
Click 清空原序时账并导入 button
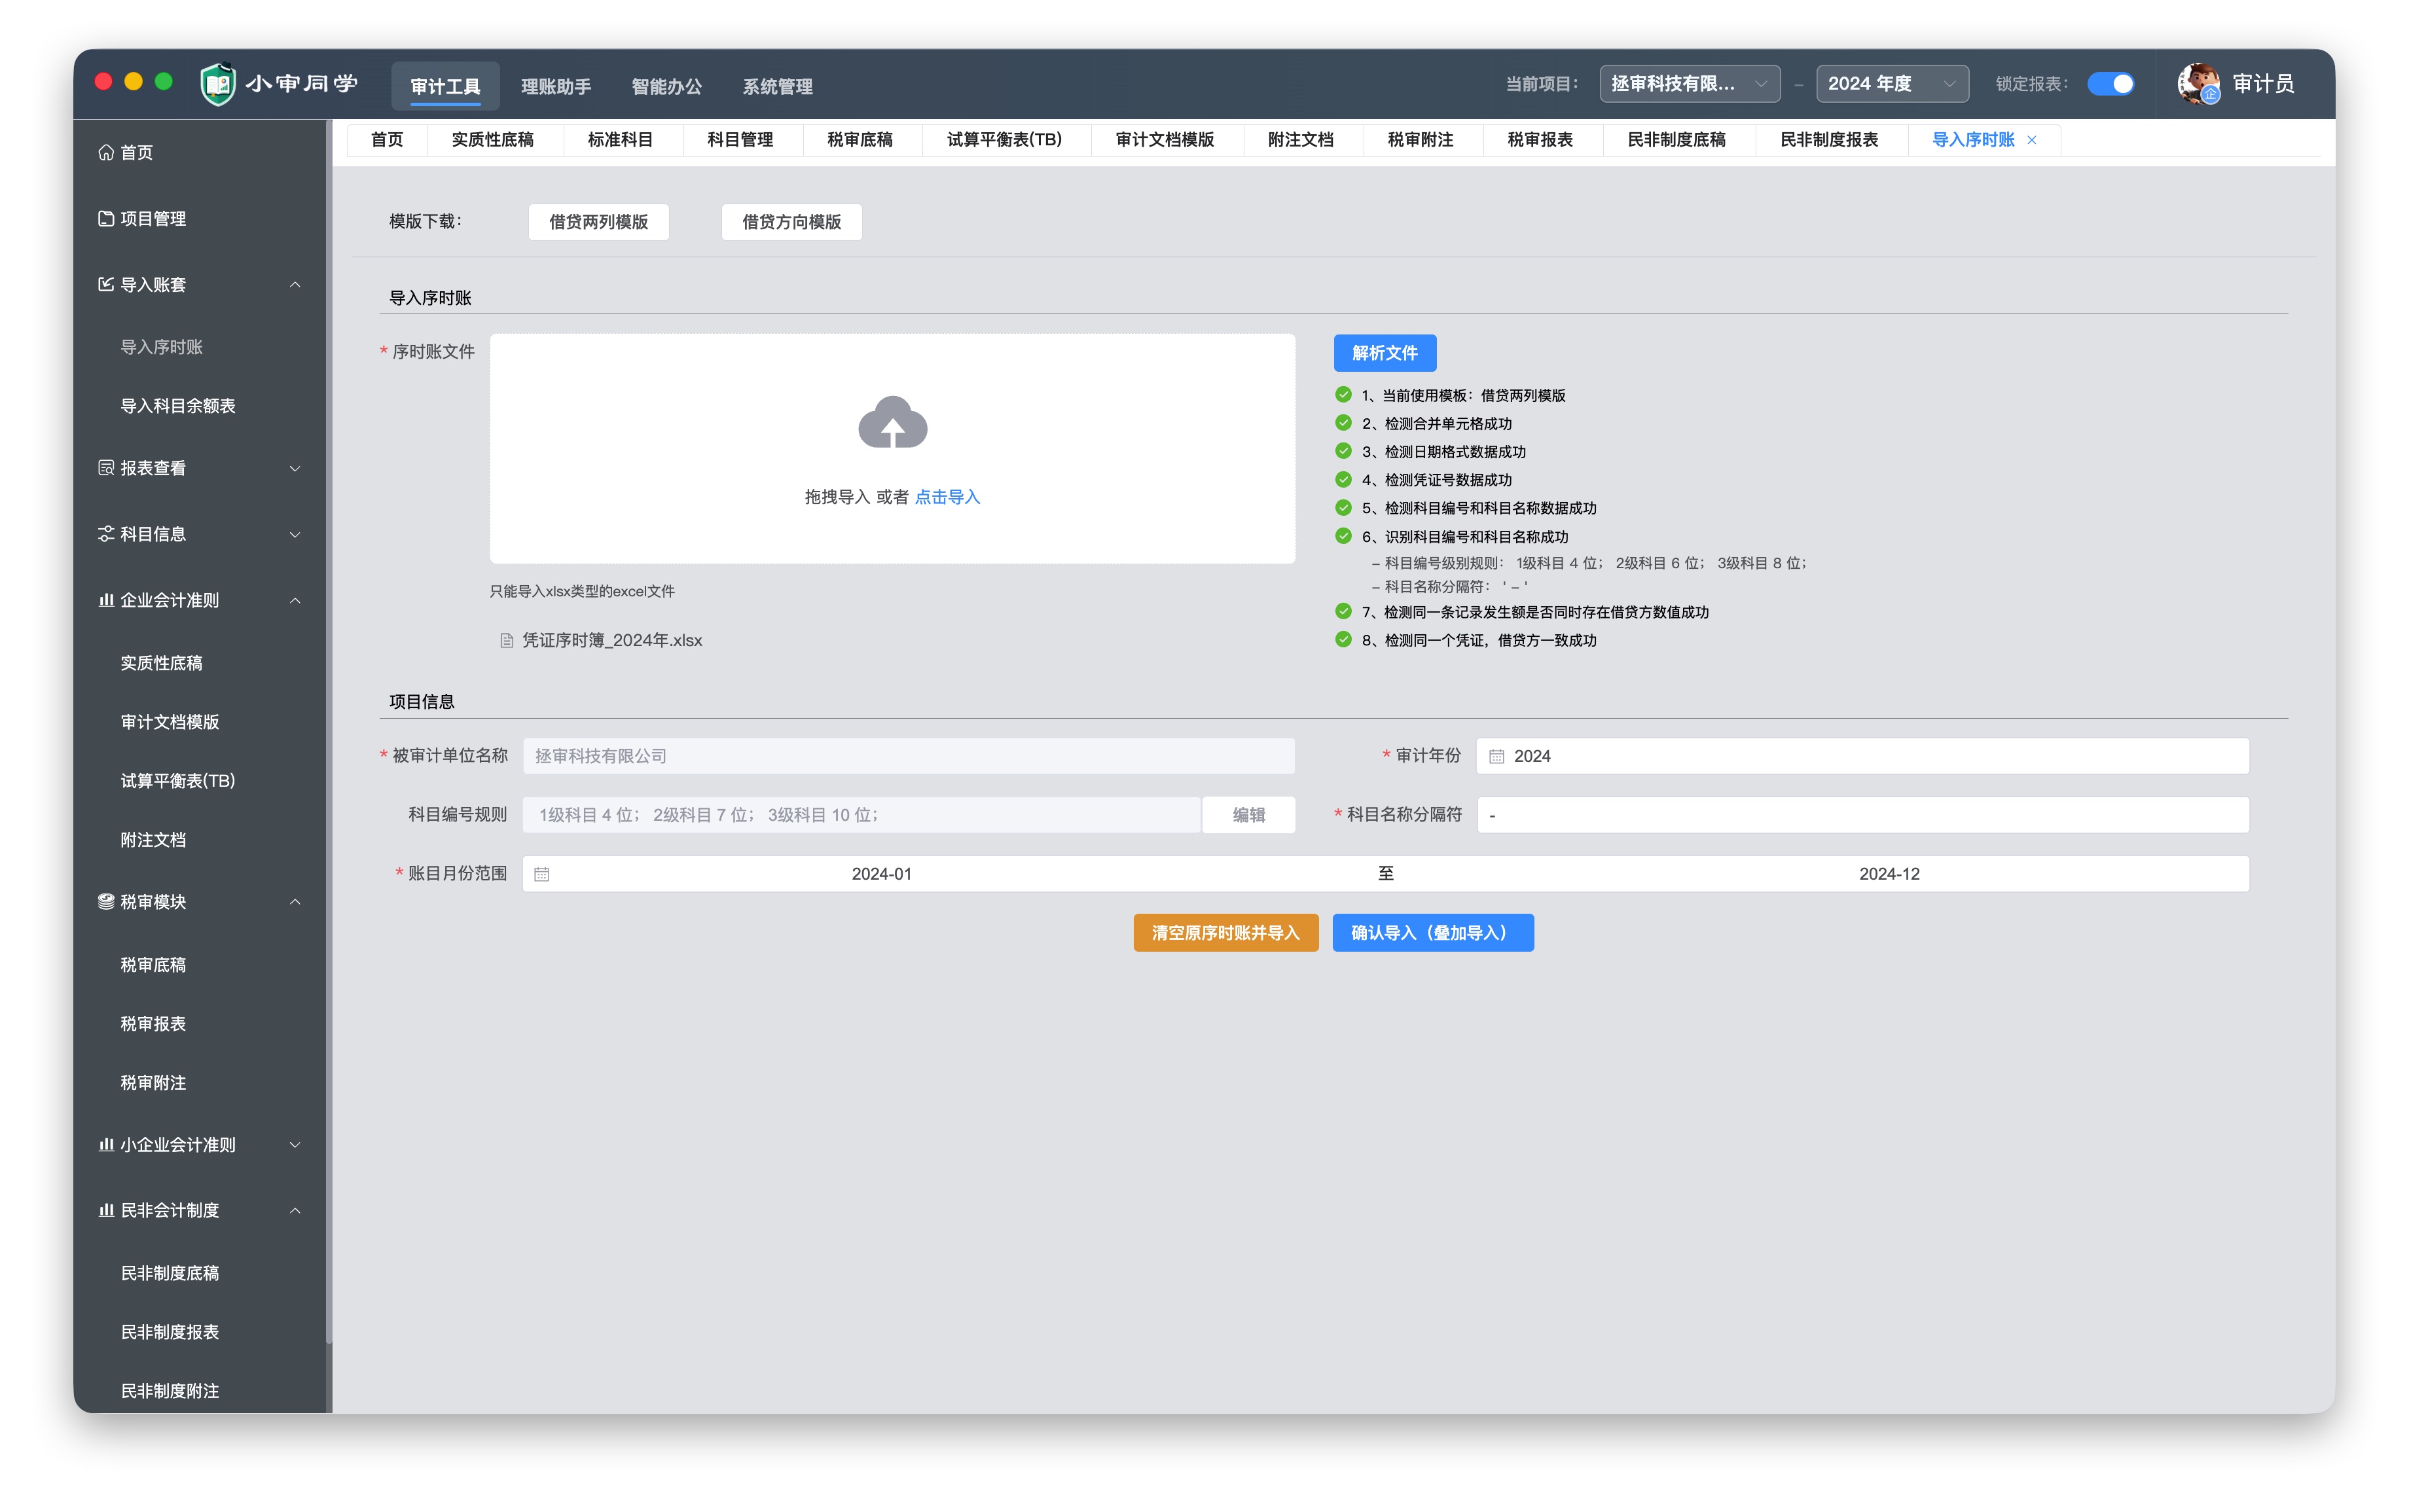point(1225,933)
